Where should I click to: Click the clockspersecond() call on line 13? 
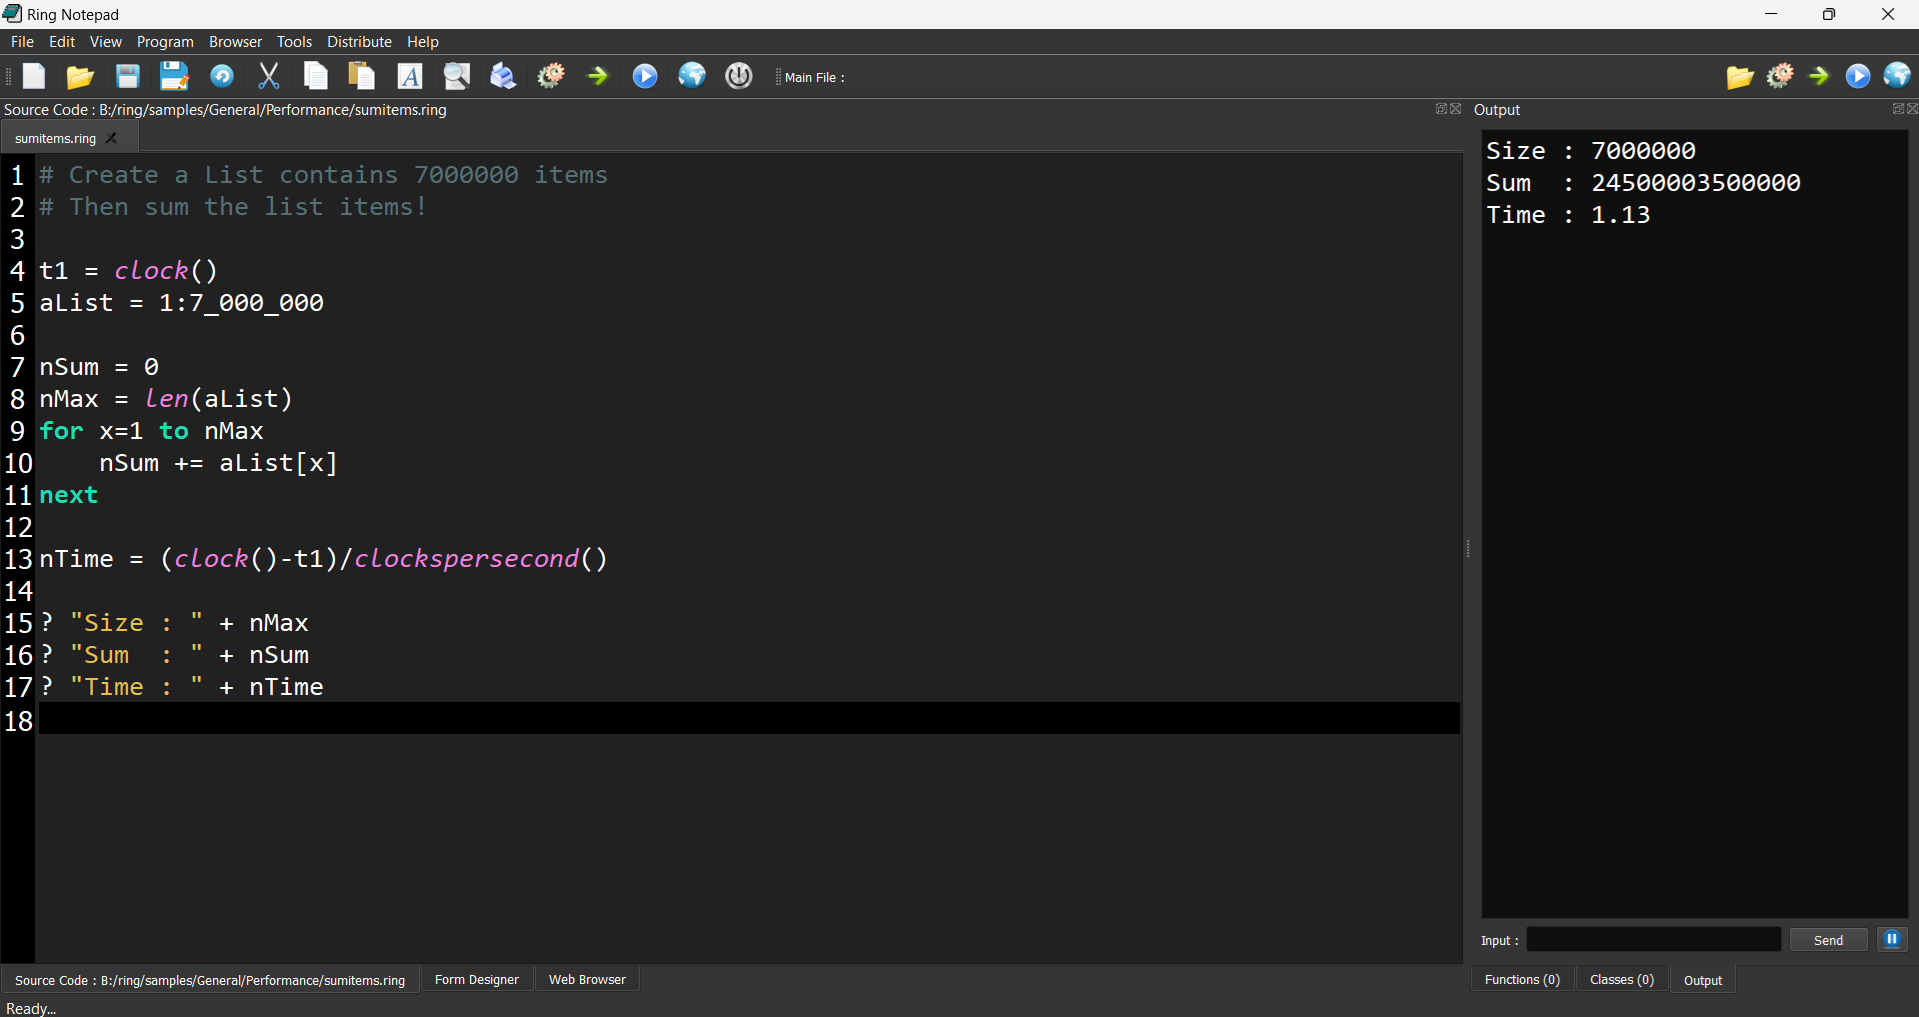coord(480,559)
